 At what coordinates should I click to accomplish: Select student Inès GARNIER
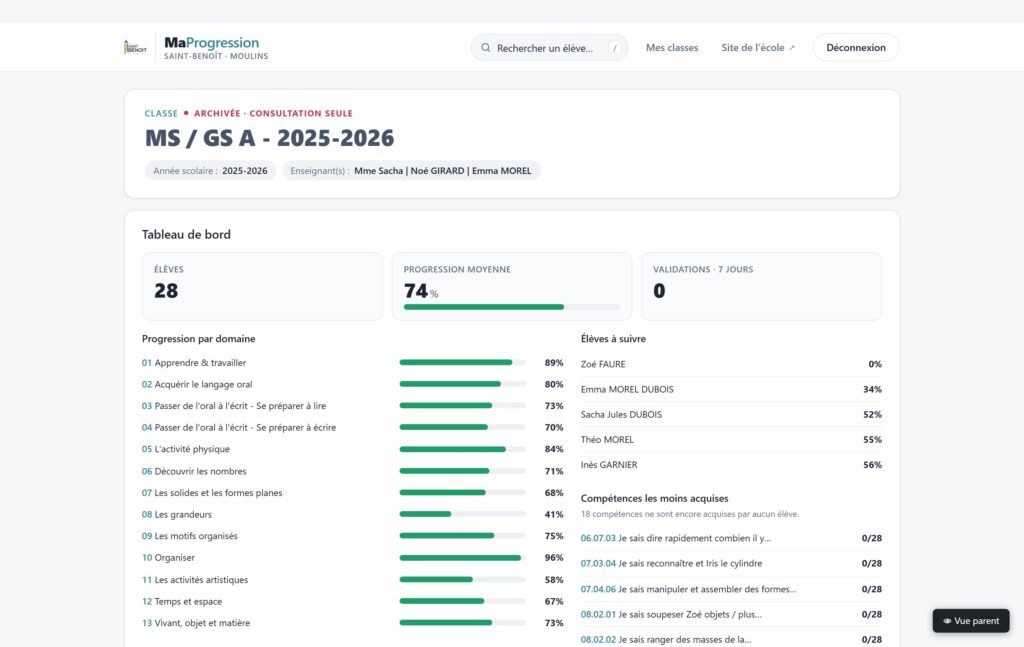731,465
